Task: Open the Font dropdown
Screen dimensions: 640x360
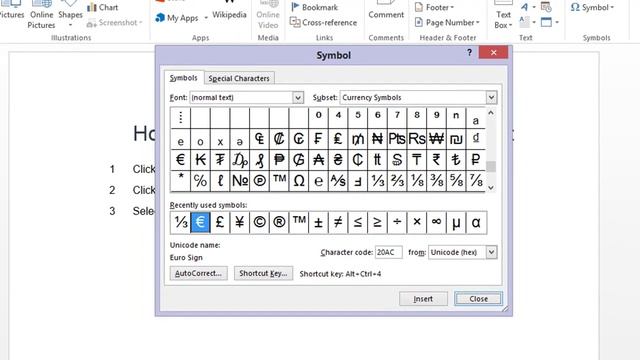Action: 298,98
